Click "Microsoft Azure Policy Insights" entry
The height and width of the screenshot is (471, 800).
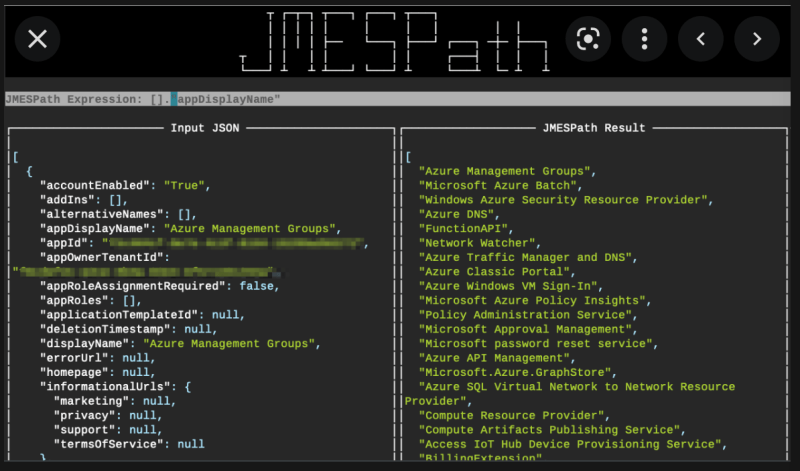[535, 301]
